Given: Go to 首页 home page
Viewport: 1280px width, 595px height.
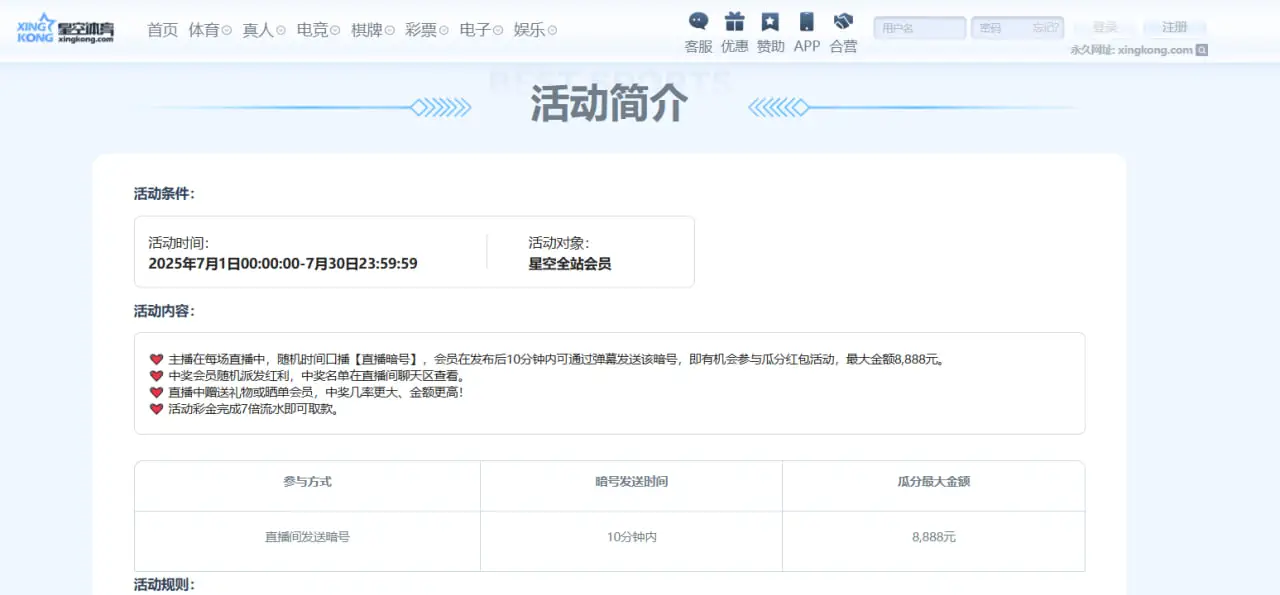Looking at the screenshot, I should tap(162, 30).
